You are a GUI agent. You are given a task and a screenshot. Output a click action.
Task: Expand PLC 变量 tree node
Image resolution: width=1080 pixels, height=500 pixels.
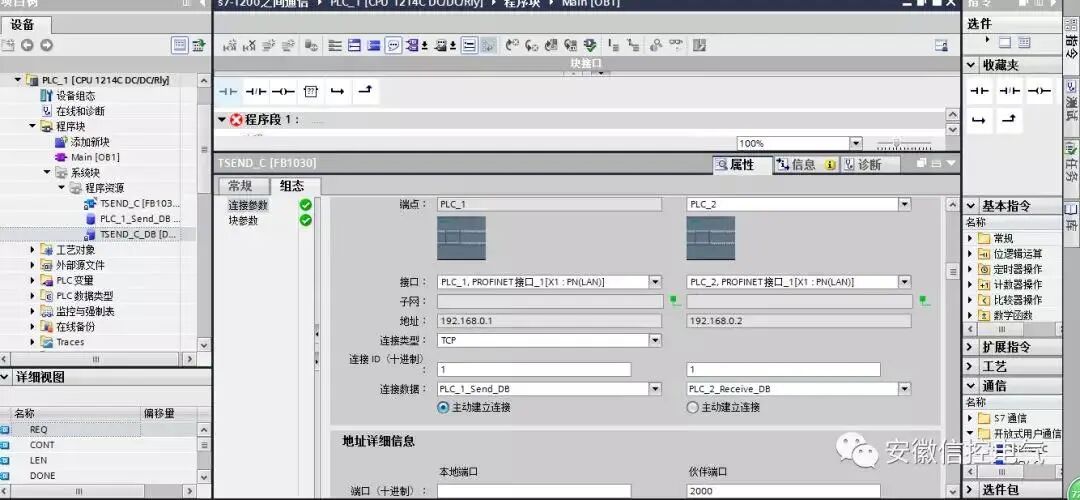[32, 280]
